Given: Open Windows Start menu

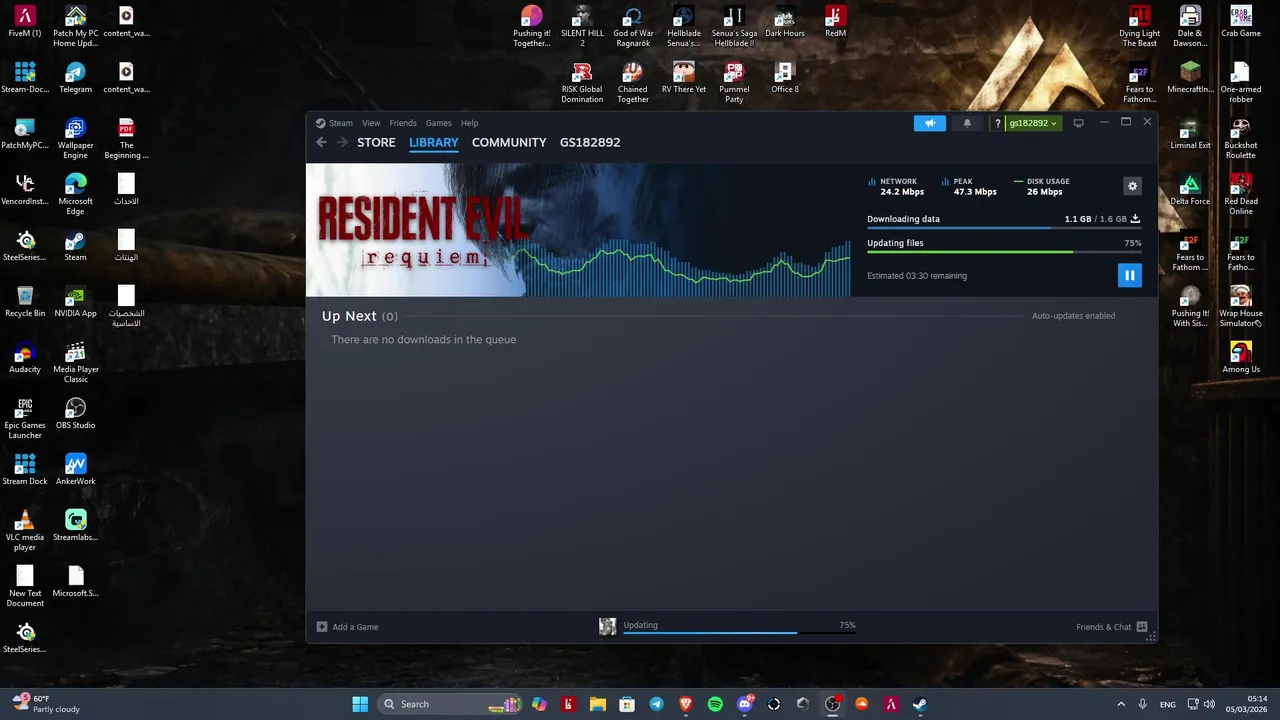Looking at the screenshot, I should tap(360, 704).
